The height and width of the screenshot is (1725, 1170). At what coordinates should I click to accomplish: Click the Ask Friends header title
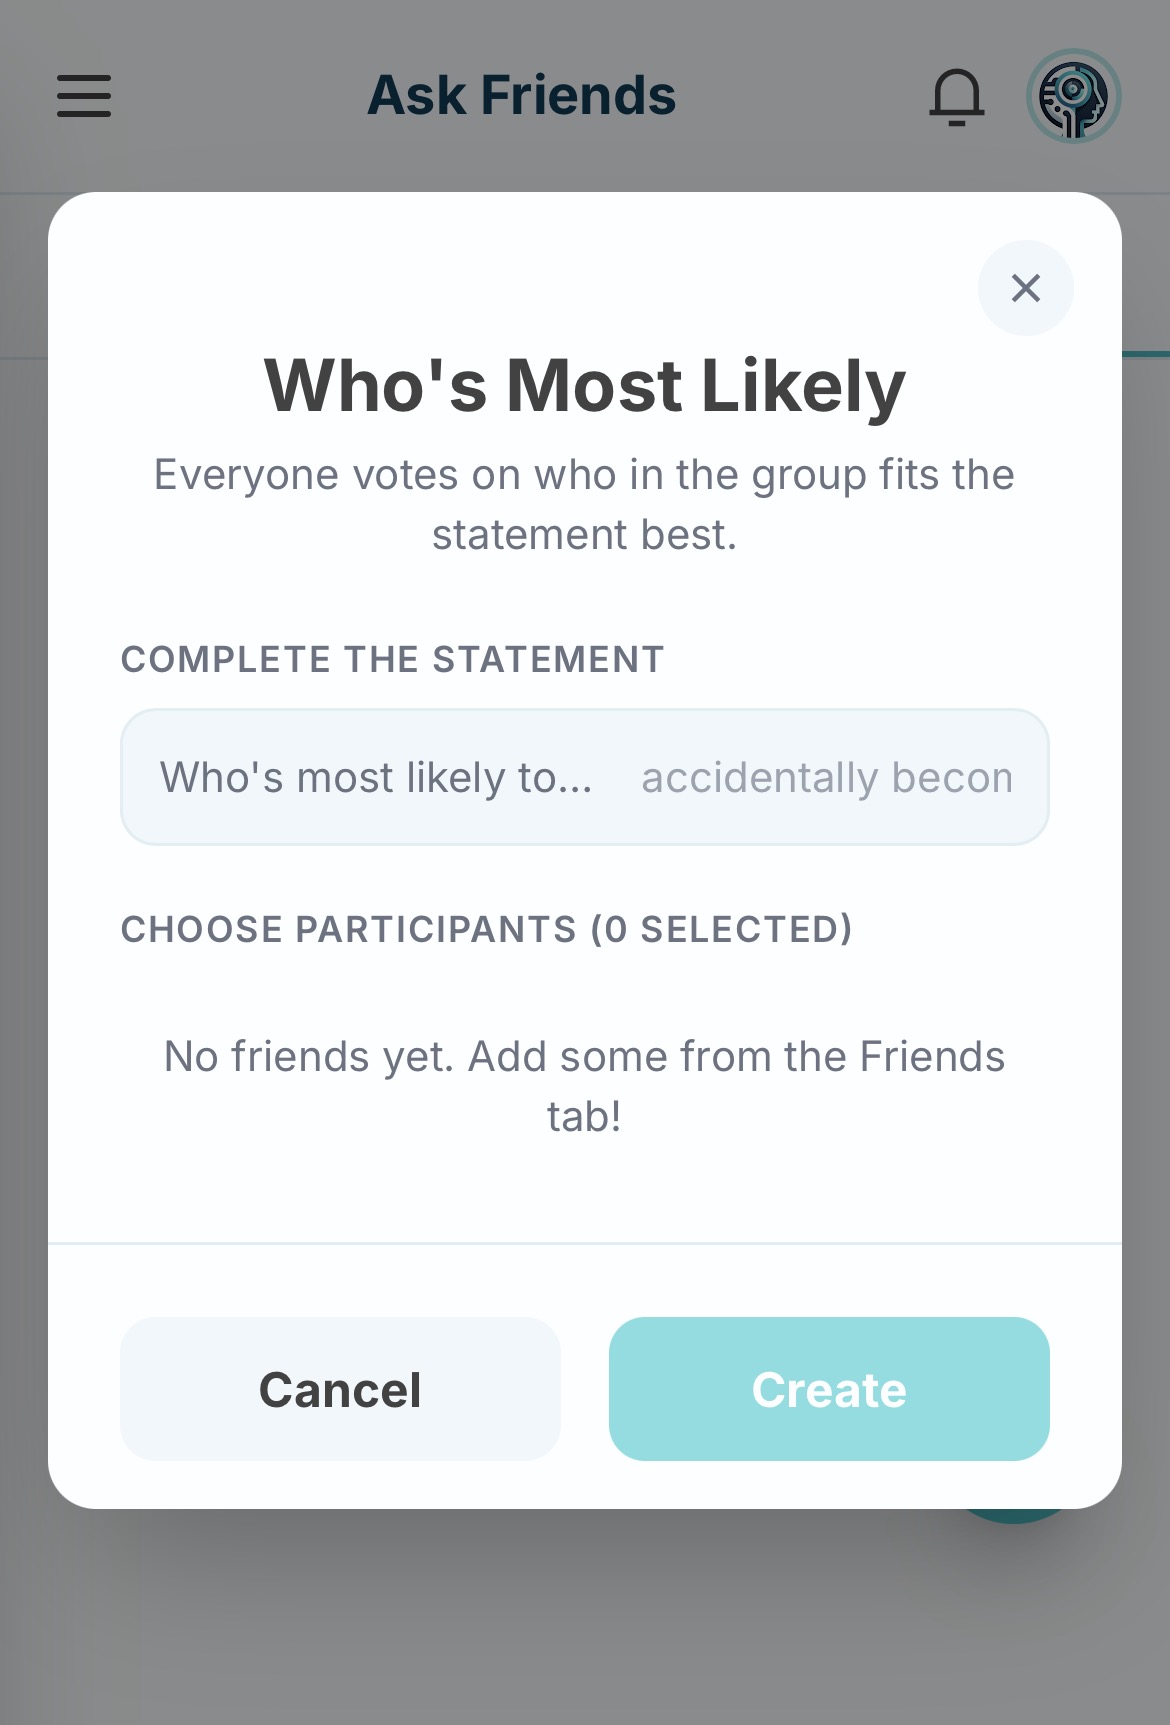coord(521,96)
